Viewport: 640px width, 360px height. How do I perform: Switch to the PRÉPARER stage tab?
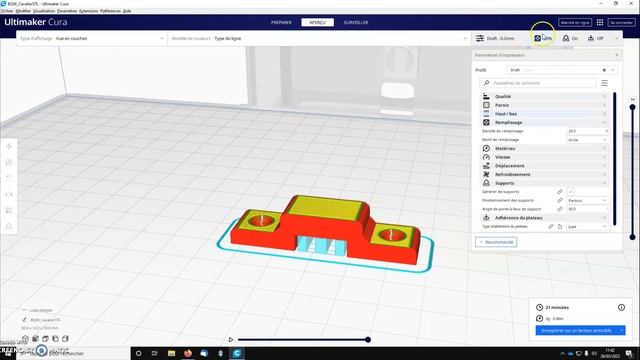click(x=282, y=22)
